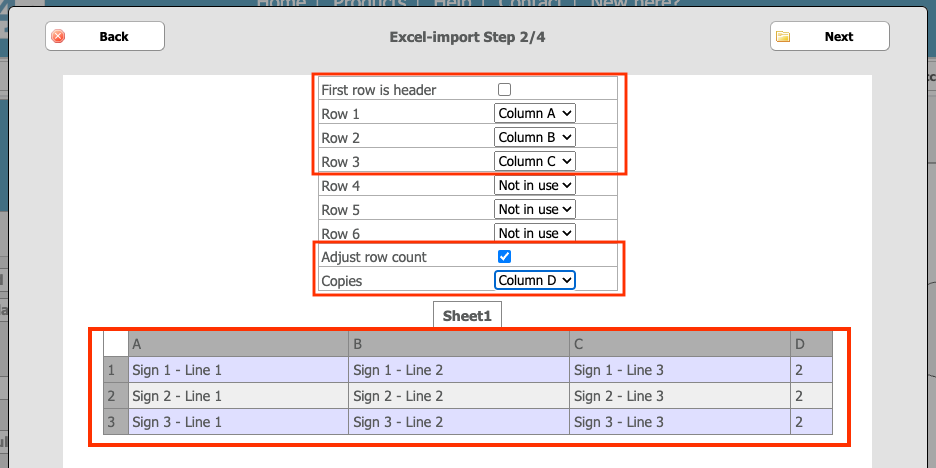Uncheck the Adjust row count checkbox

[505, 257]
